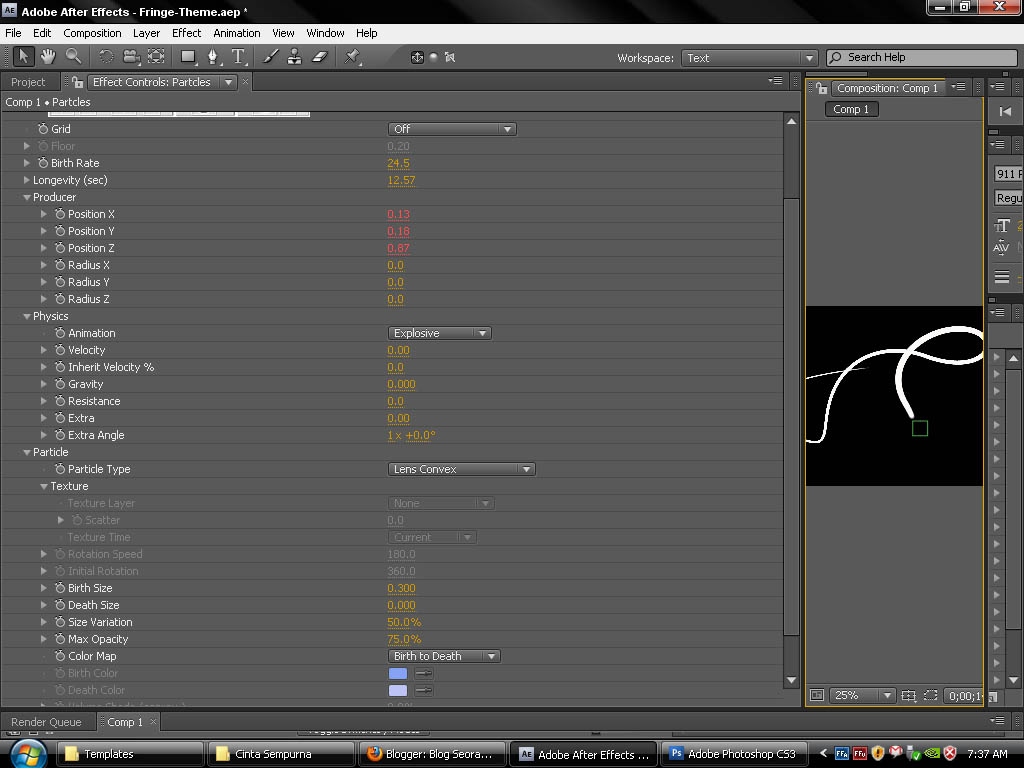Click the Effect Controls scroll down arrow

(x=792, y=680)
